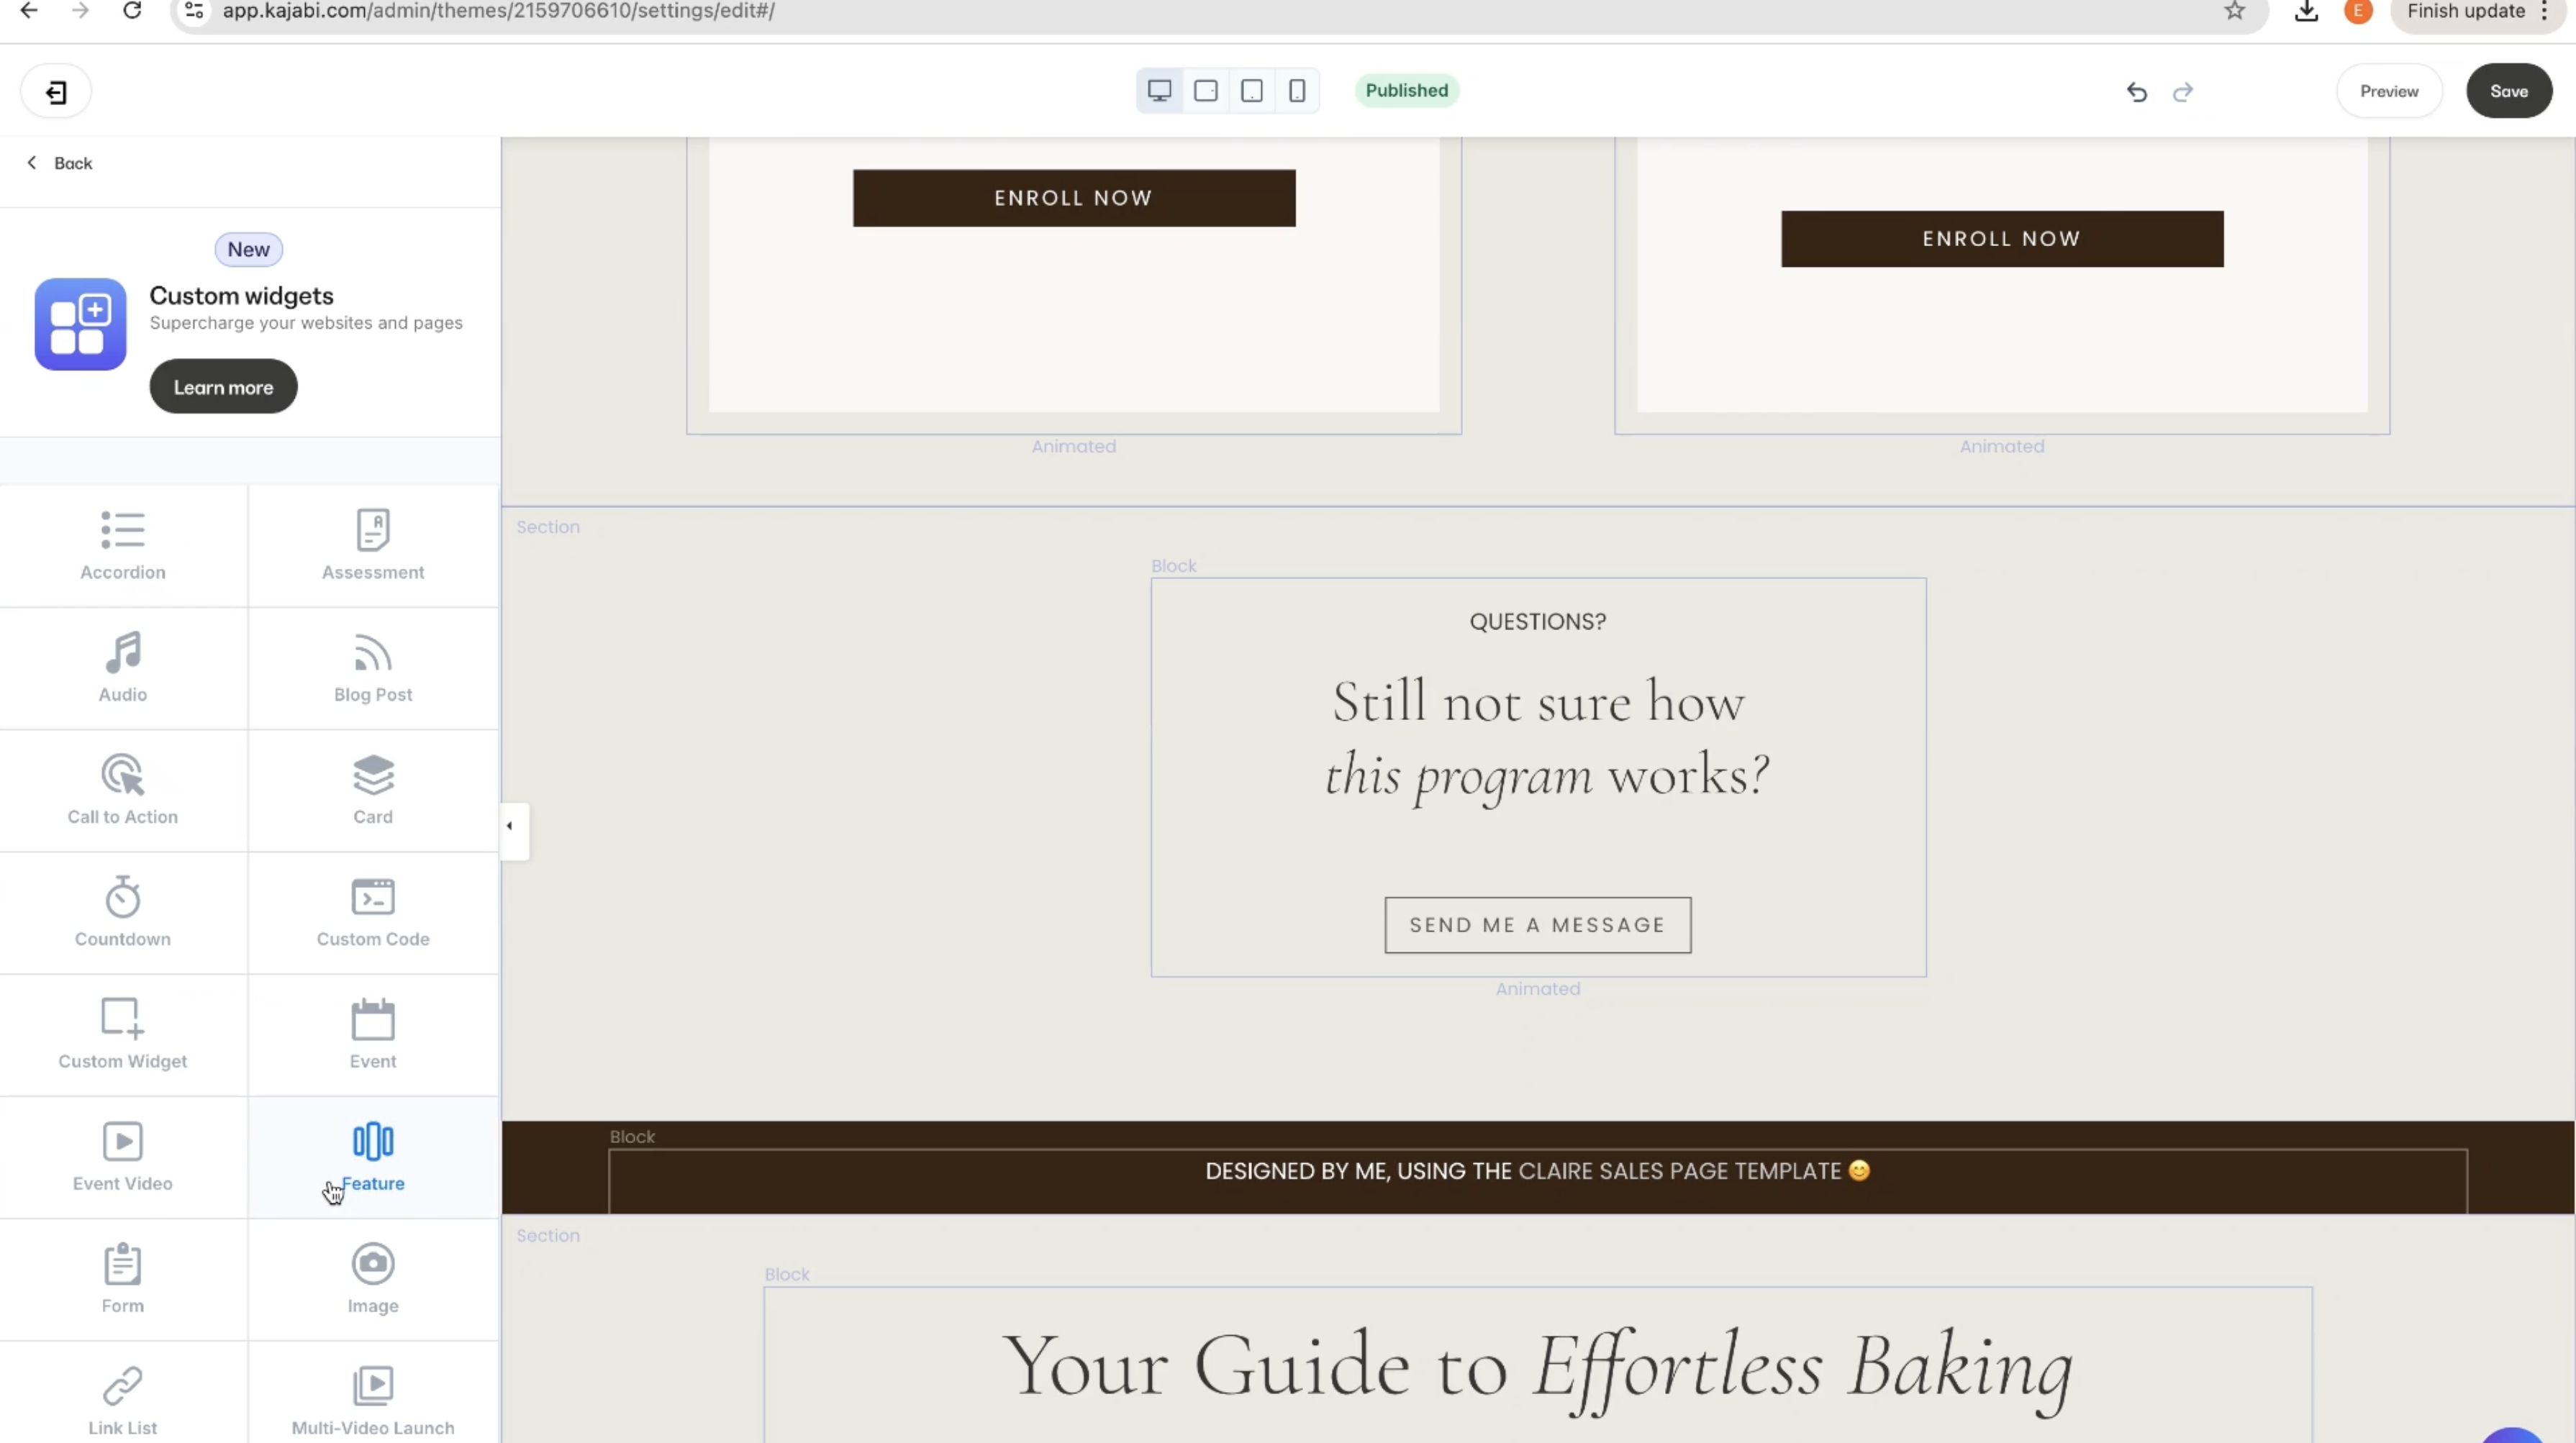
Task: Switch to tablet portrait preview
Action: pos(1251,91)
